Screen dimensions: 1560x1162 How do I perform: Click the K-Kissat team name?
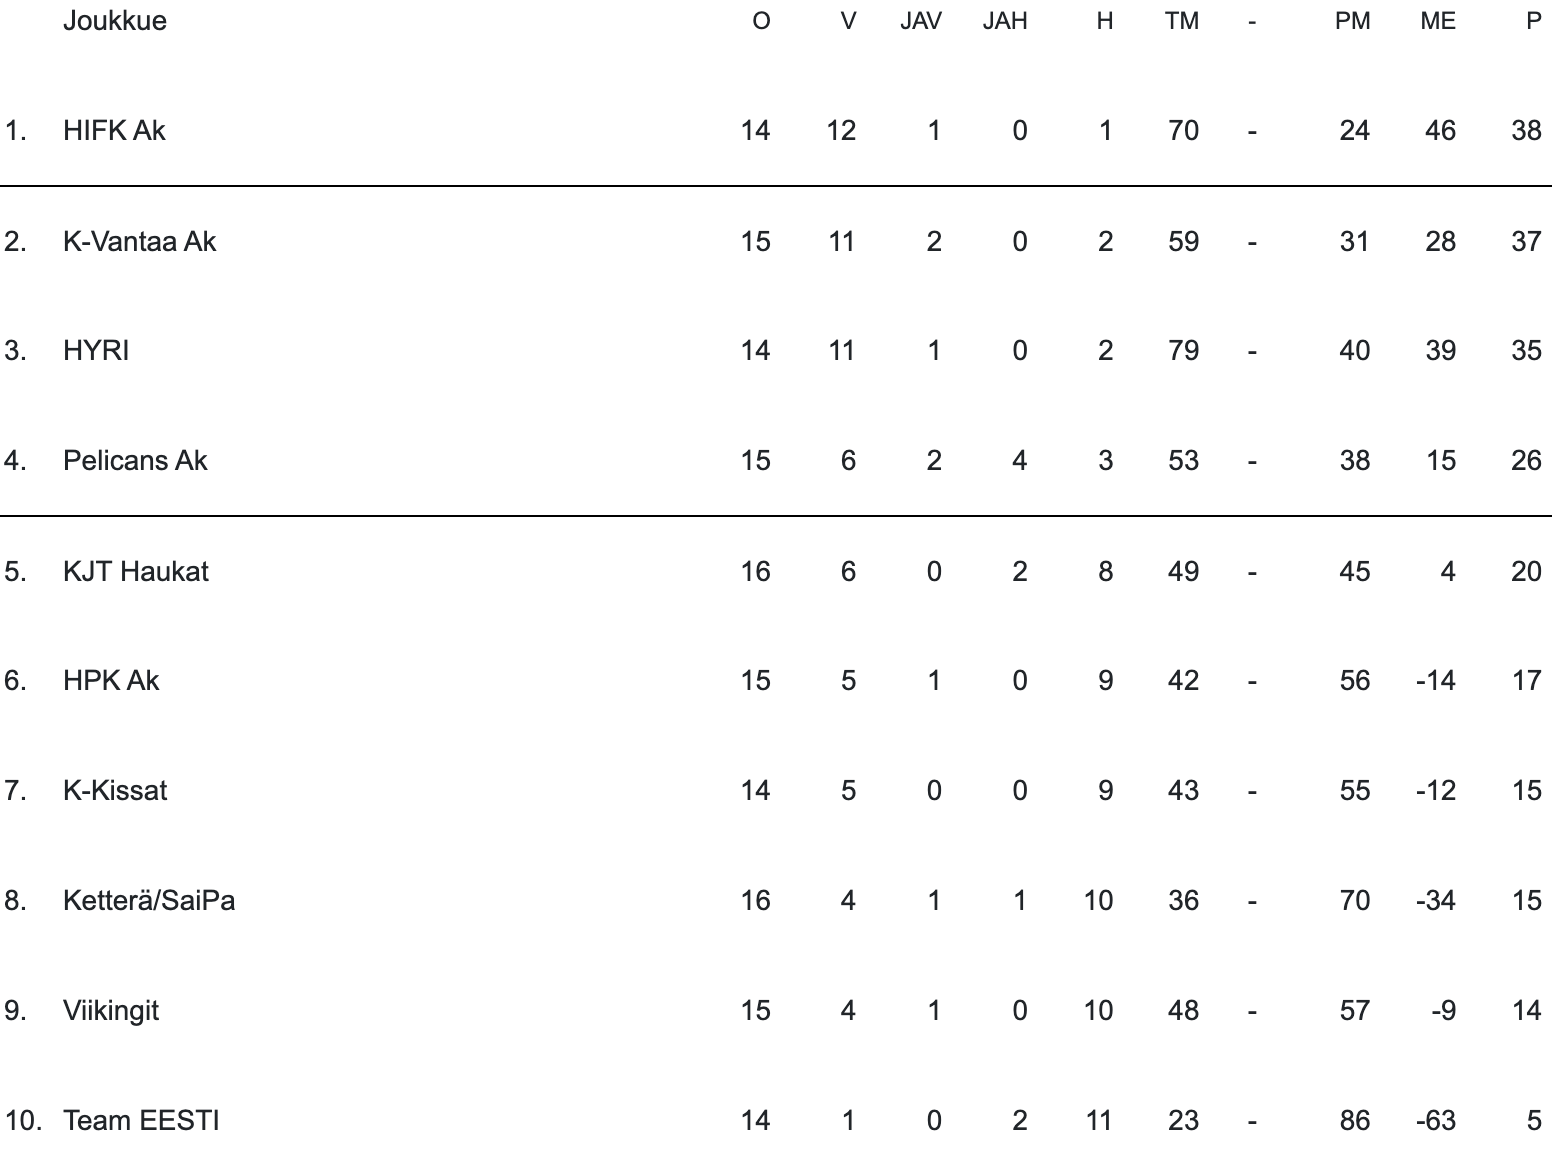point(115,791)
